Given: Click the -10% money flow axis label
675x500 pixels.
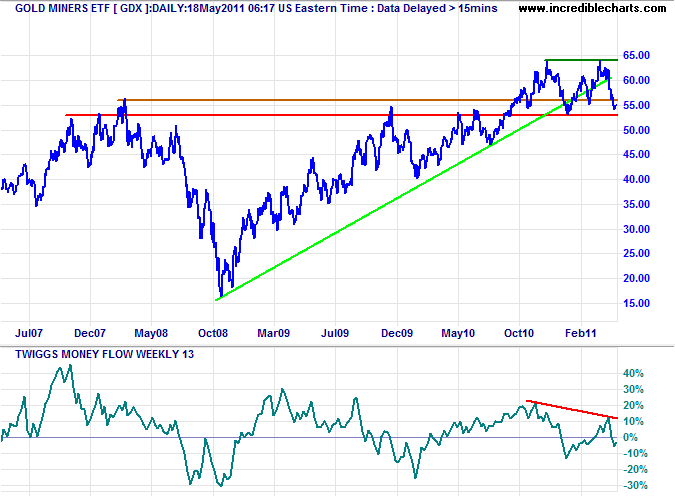Looking at the screenshot, I should click(x=635, y=453).
